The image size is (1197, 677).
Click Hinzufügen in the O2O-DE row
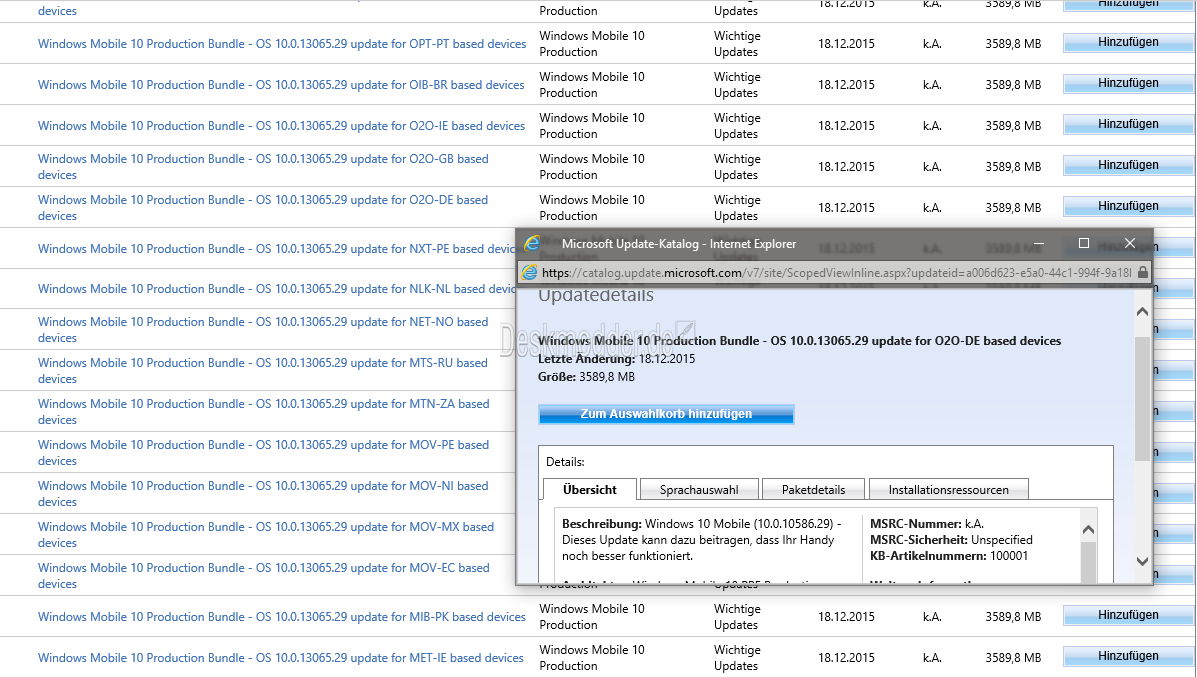pos(1128,207)
